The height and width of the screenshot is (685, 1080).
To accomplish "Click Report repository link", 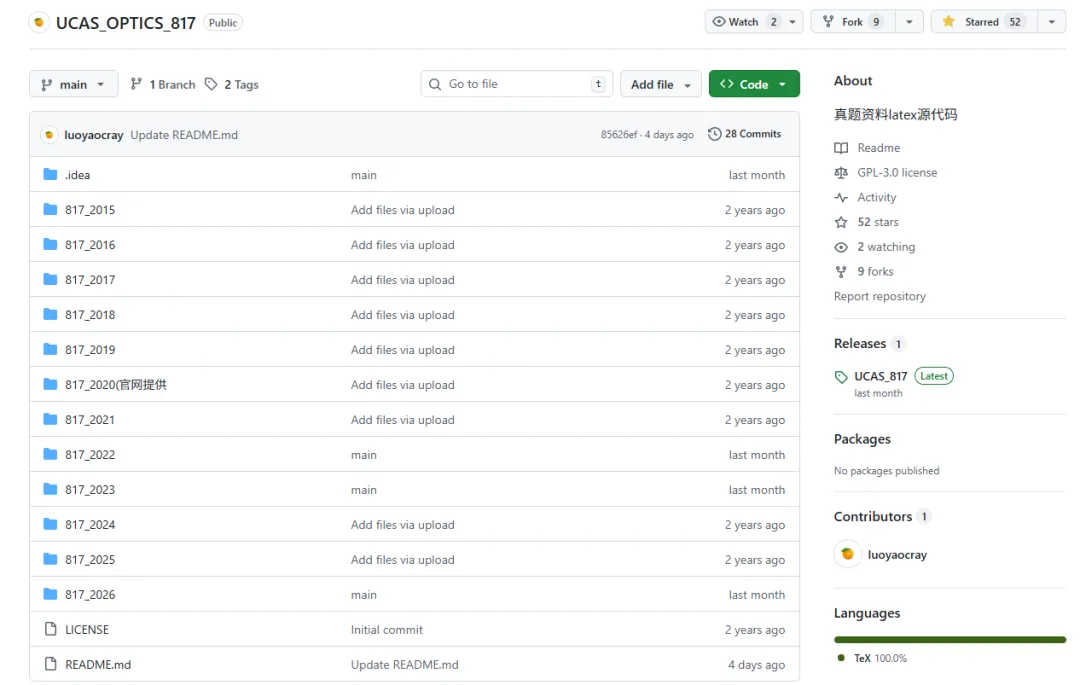I will (880, 296).
